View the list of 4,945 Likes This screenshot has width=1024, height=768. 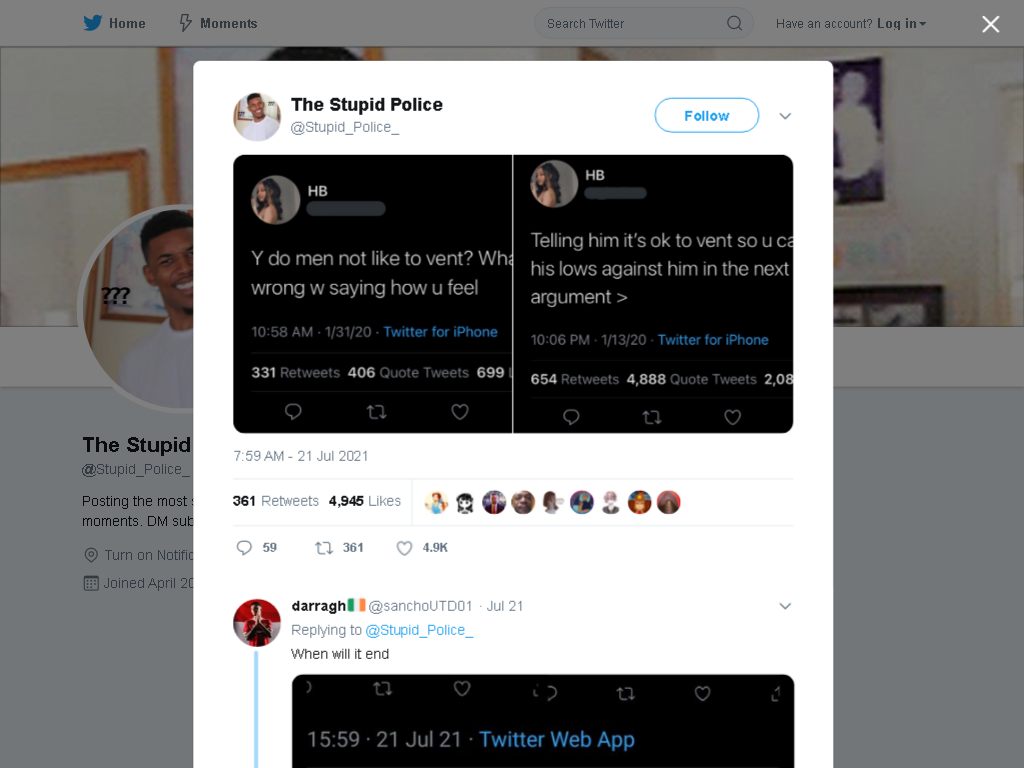[364, 501]
